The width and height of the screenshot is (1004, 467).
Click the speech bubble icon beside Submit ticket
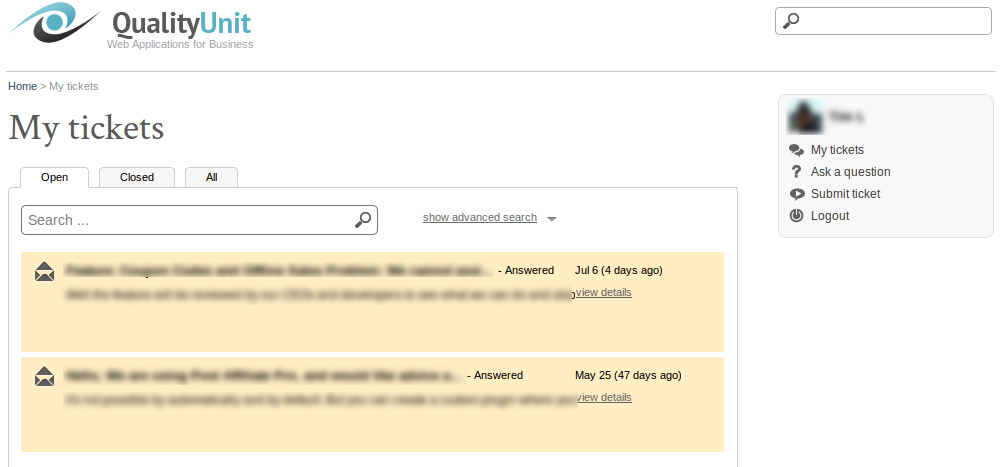(x=796, y=193)
